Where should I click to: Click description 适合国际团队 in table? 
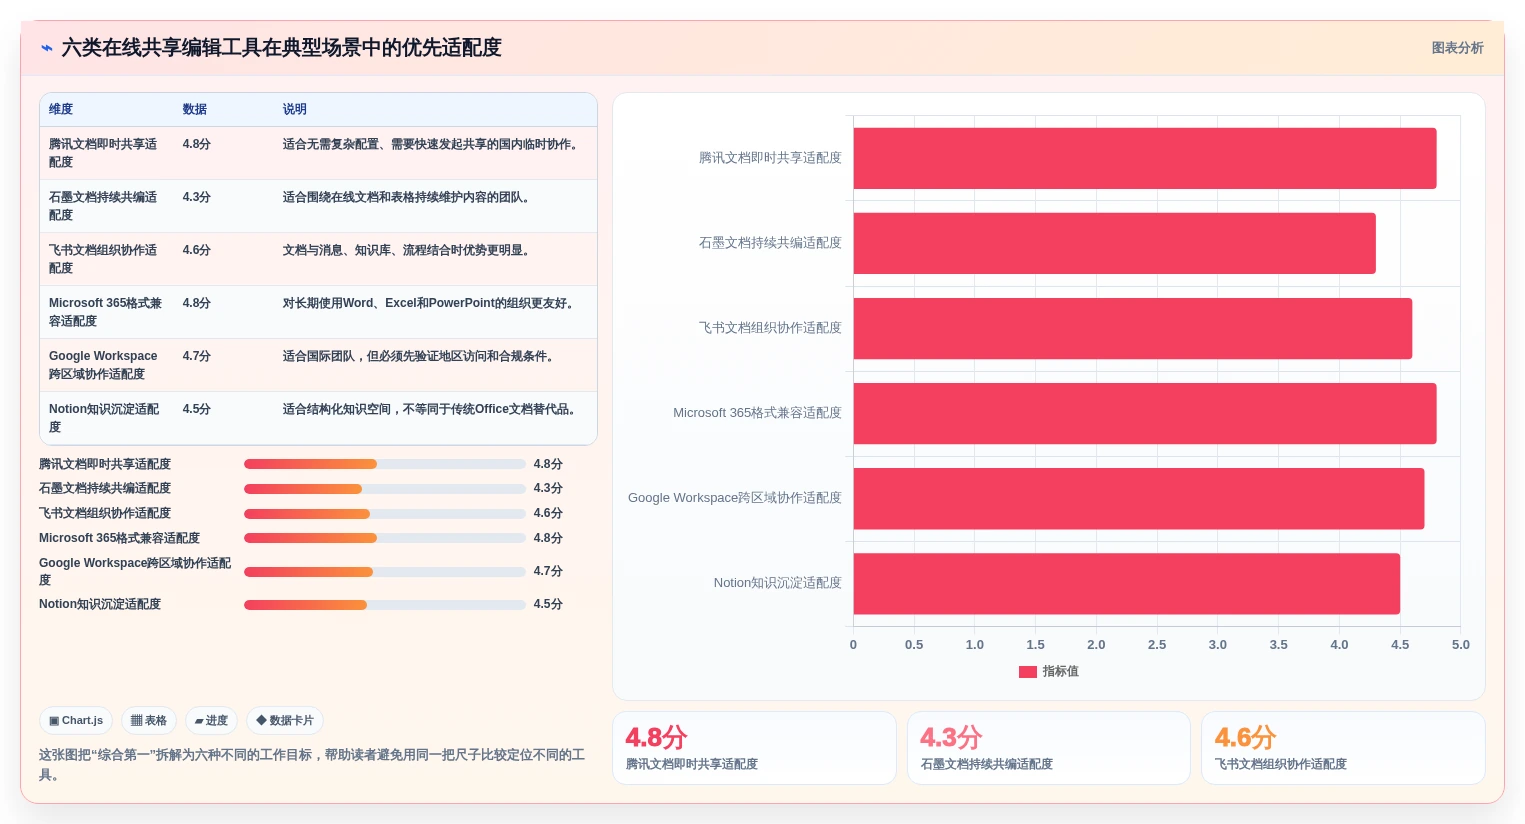(420, 356)
